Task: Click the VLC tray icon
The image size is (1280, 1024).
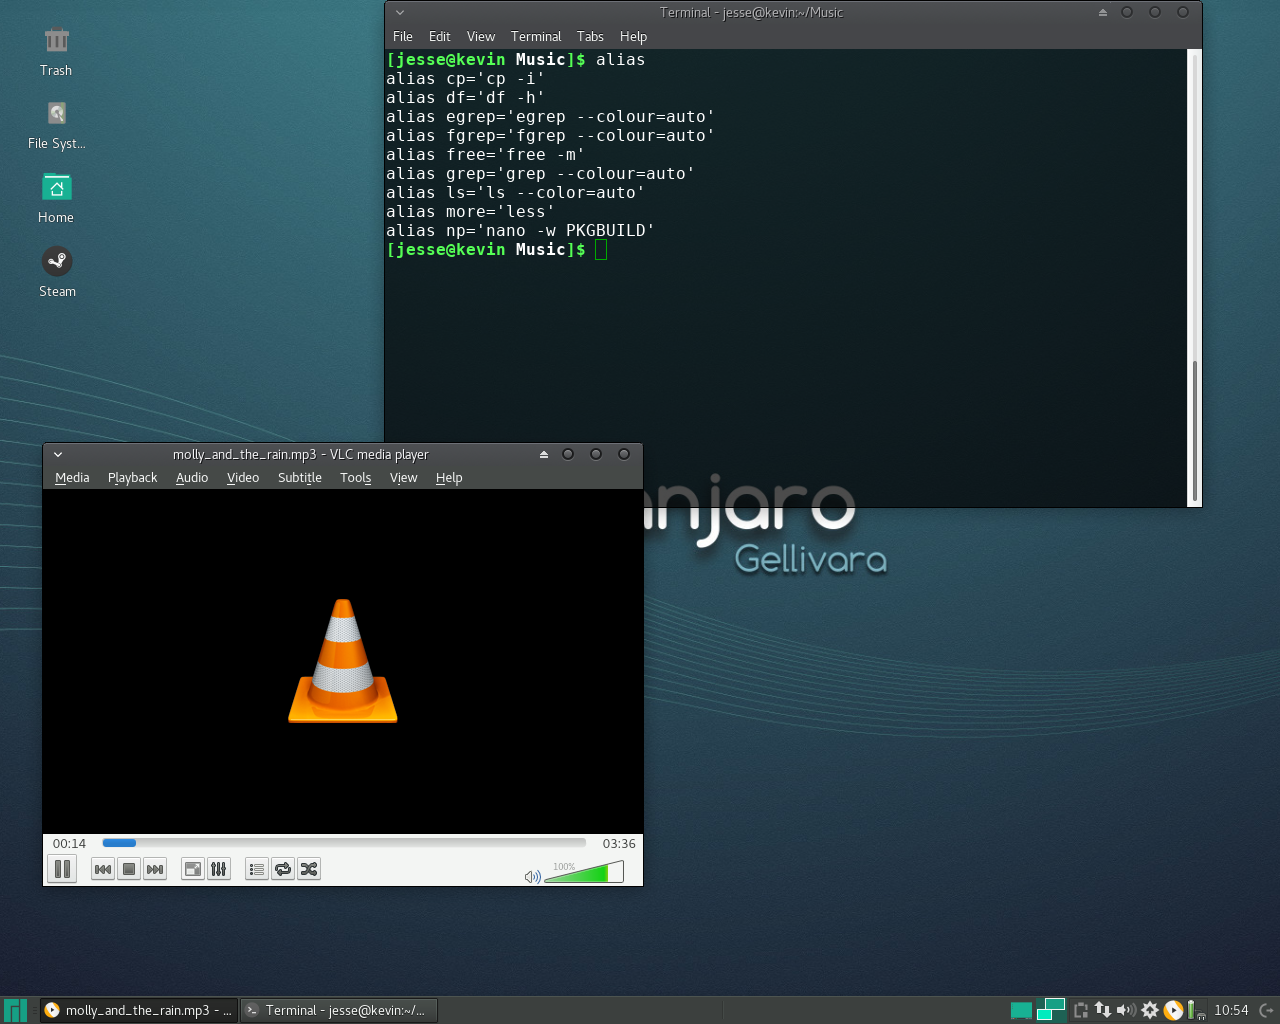Action: (x=1173, y=1010)
